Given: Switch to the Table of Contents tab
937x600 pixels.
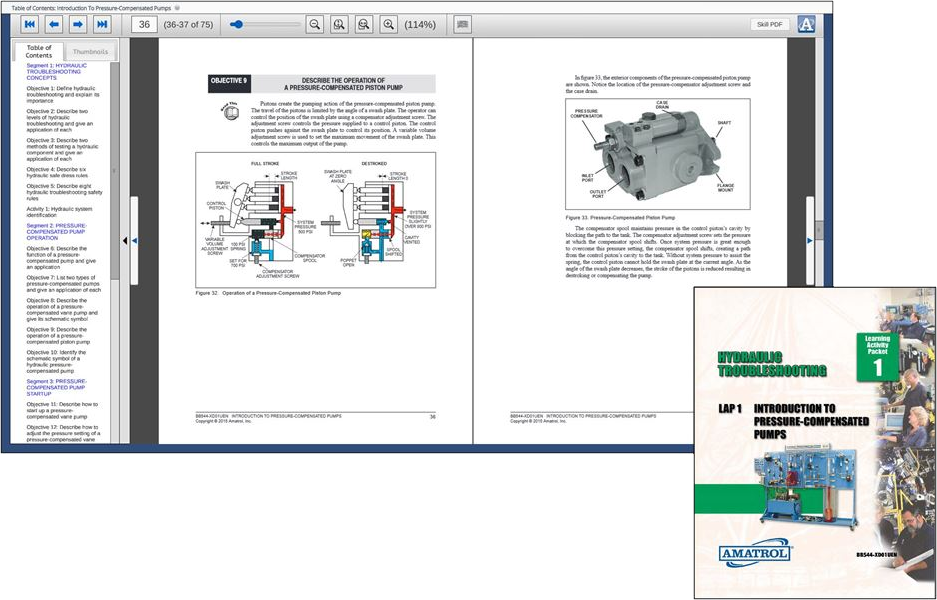Looking at the screenshot, I should pyautogui.click(x=39, y=51).
